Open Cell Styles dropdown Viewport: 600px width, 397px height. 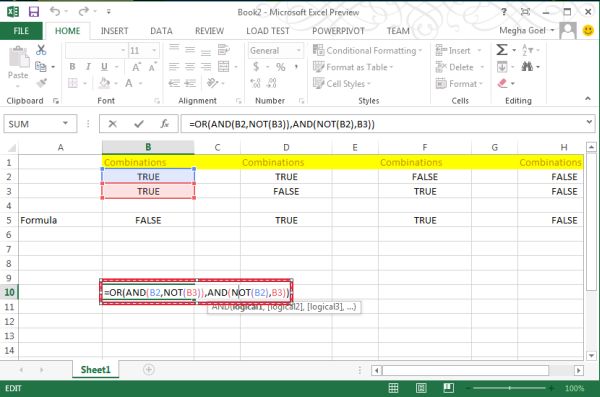pyautogui.click(x=342, y=83)
